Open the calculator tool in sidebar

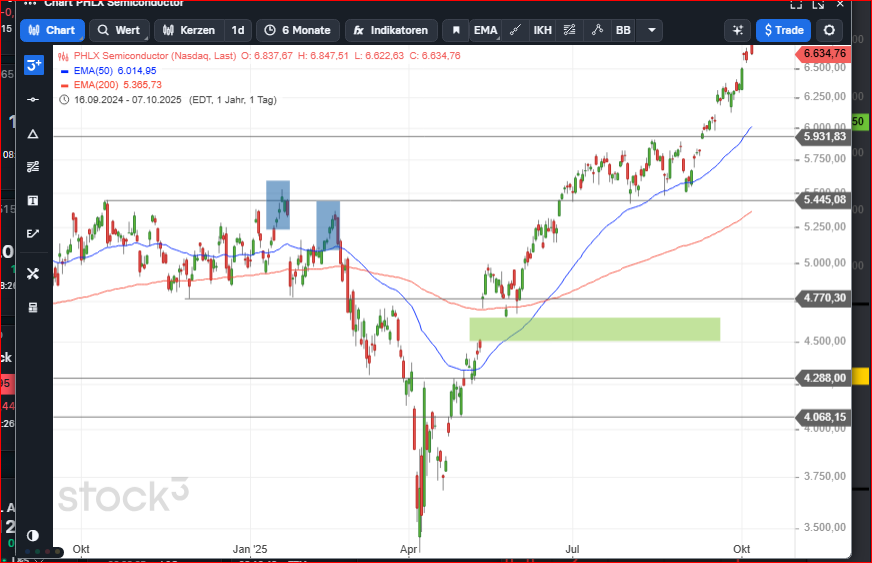33,307
